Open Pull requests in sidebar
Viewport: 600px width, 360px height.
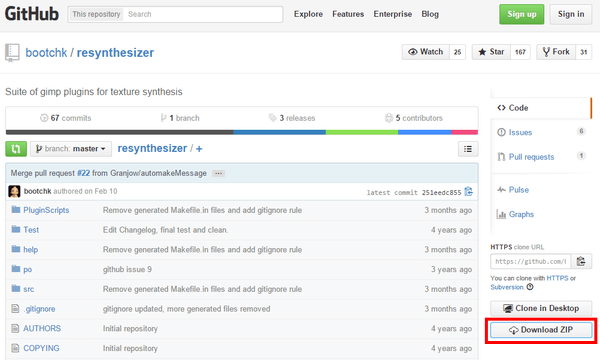pyautogui.click(x=540, y=157)
